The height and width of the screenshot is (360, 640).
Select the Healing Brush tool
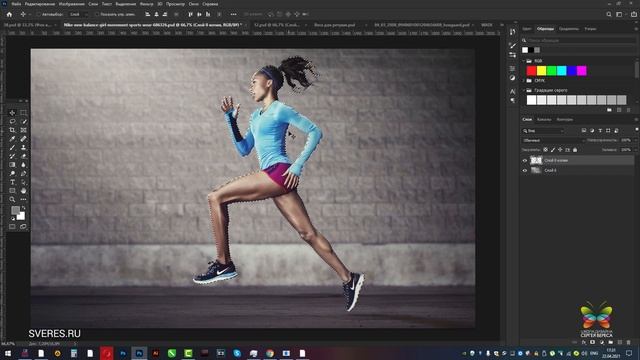pyautogui.click(x=23, y=139)
